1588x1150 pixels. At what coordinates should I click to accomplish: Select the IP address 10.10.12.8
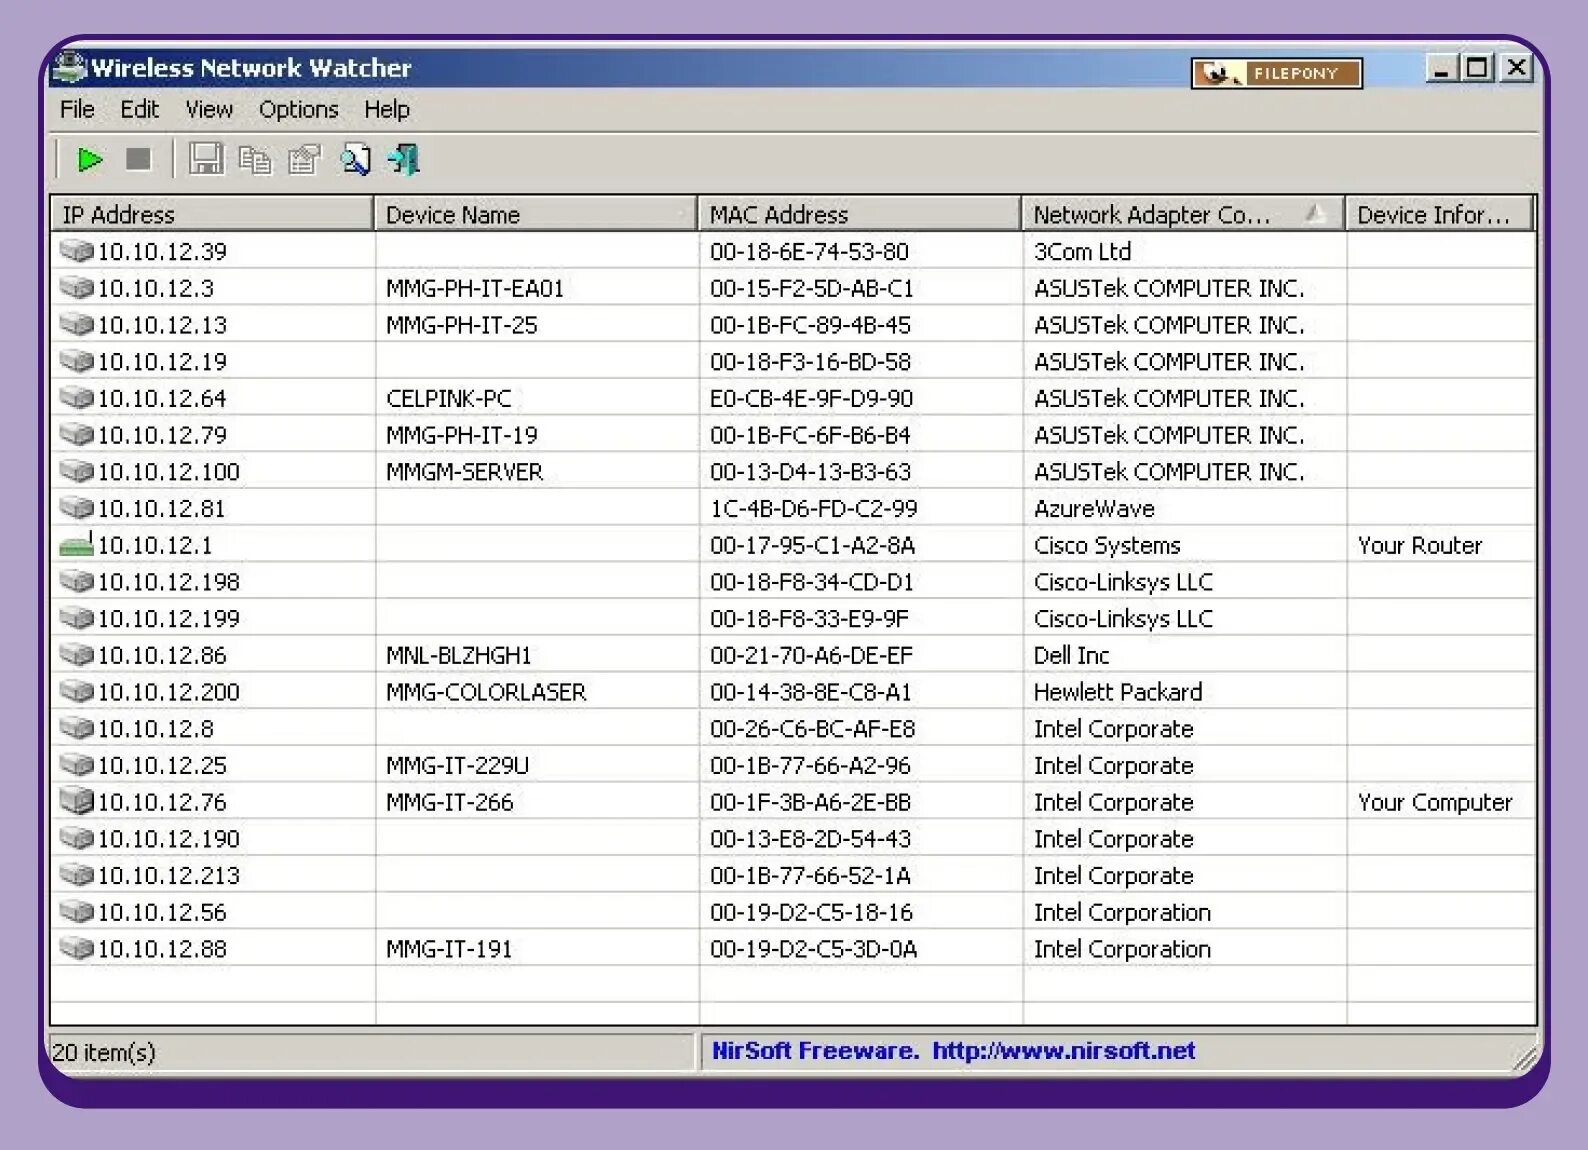155,728
